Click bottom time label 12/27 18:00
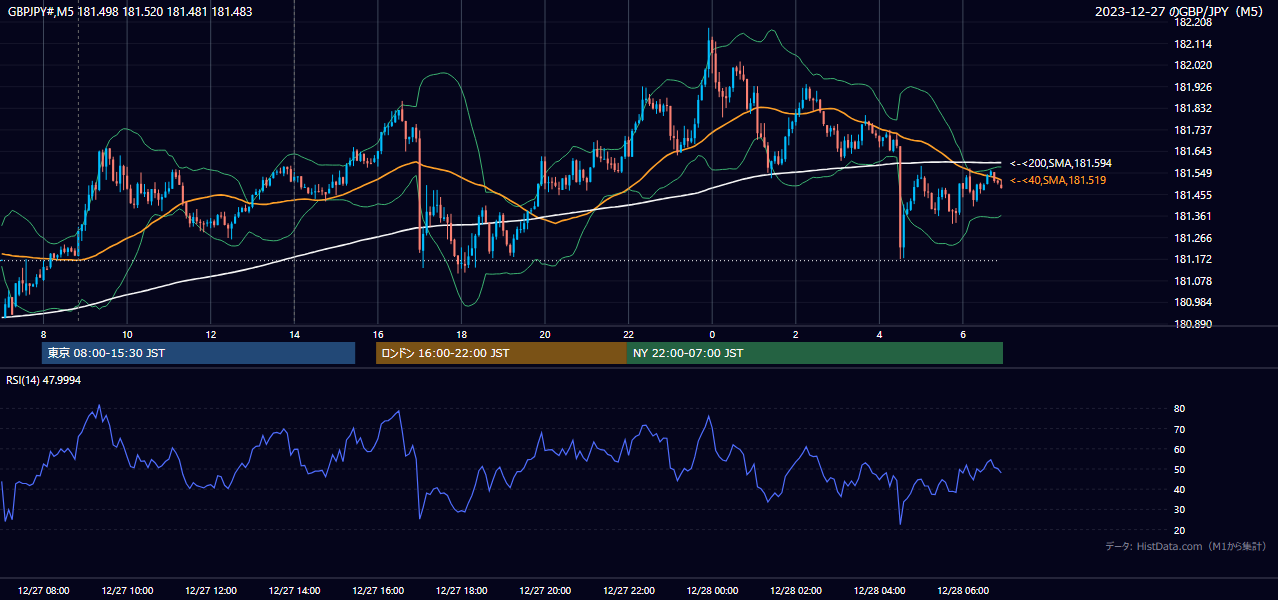Image resolution: width=1278 pixels, height=600 pixels. [x=461, y=590]
